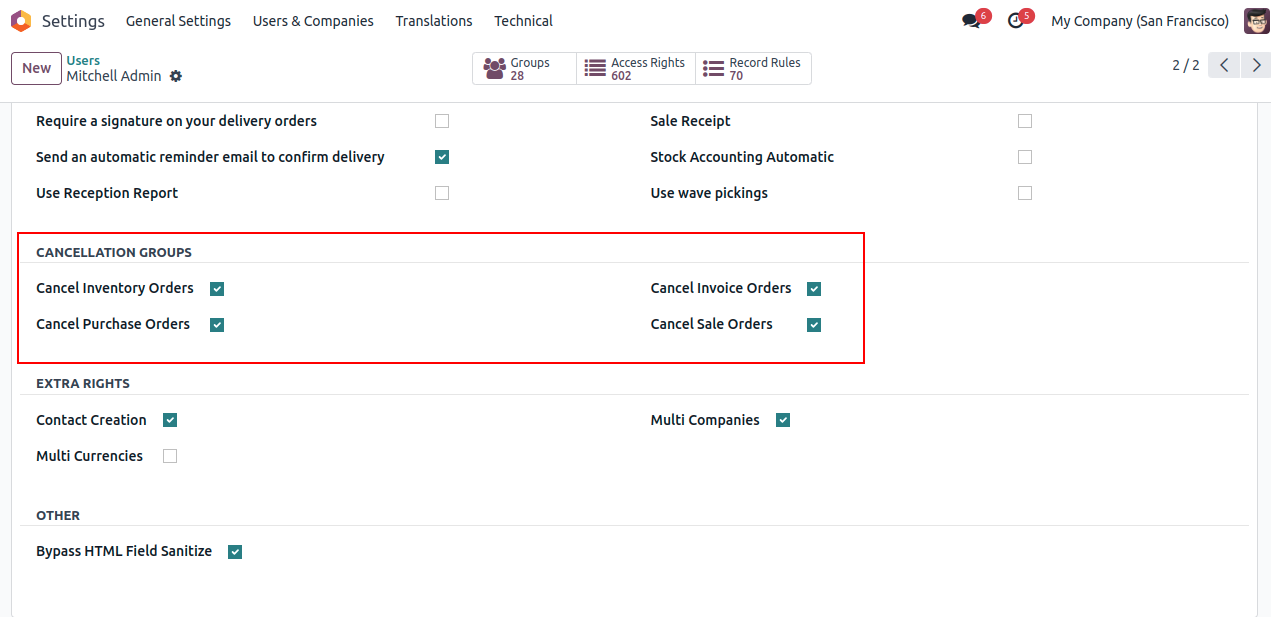The width and height of the screenshot is (1271, 617).
Task: Expand the Users & Companies menu
Action: (313, 21)
